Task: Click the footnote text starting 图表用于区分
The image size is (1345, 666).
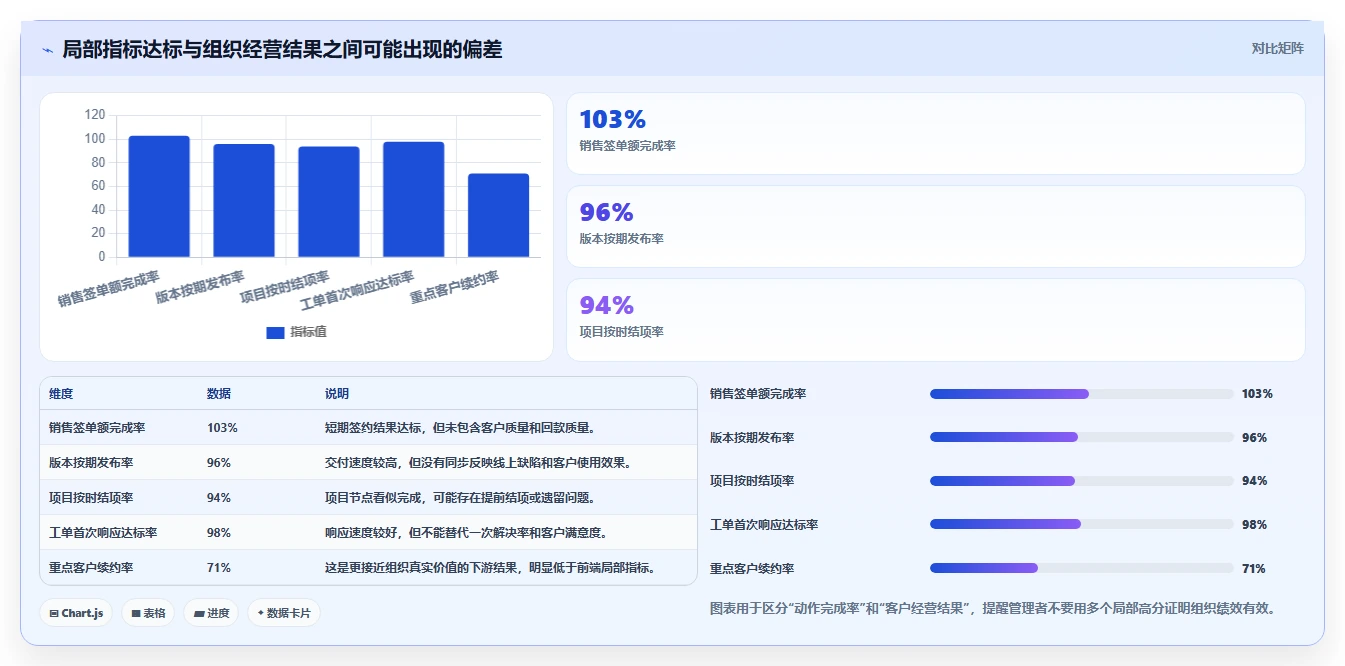Action: click(992, 608)
